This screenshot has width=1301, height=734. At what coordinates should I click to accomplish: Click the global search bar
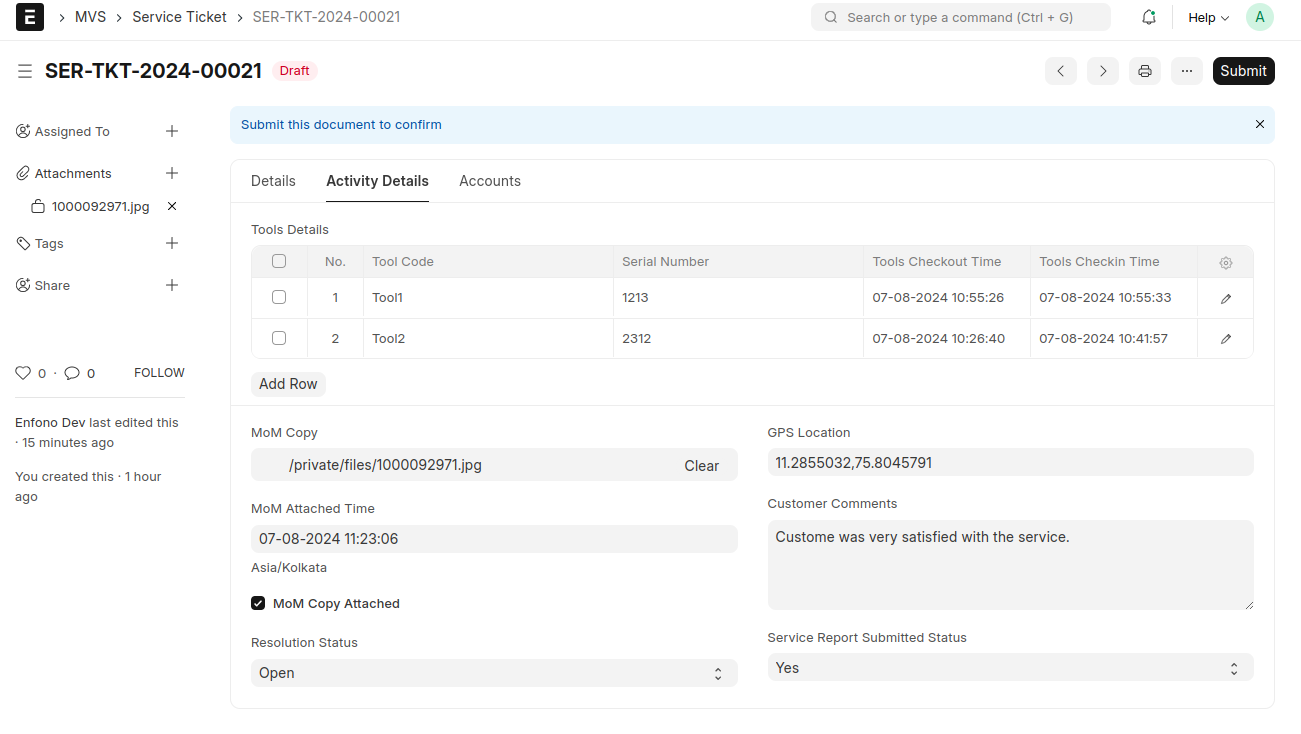click(959, 17)
